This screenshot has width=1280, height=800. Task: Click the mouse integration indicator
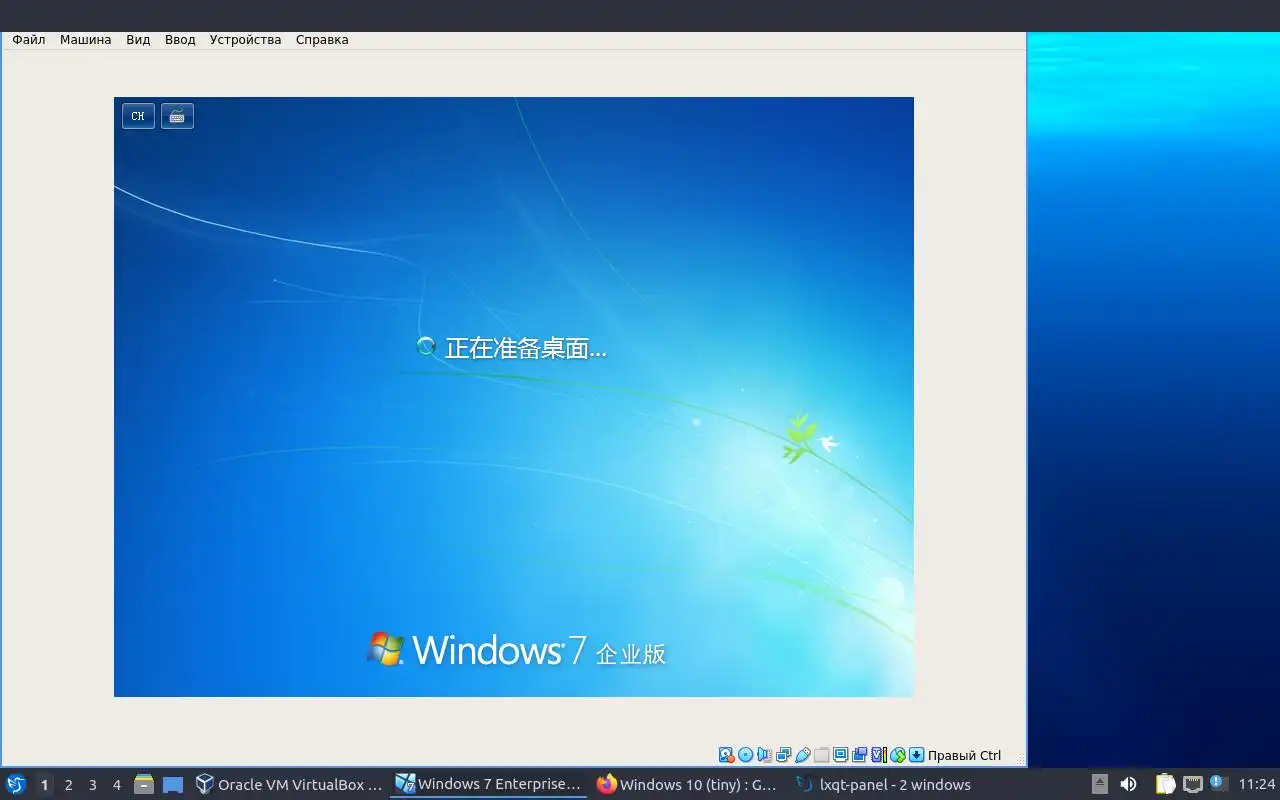(897, 755)
